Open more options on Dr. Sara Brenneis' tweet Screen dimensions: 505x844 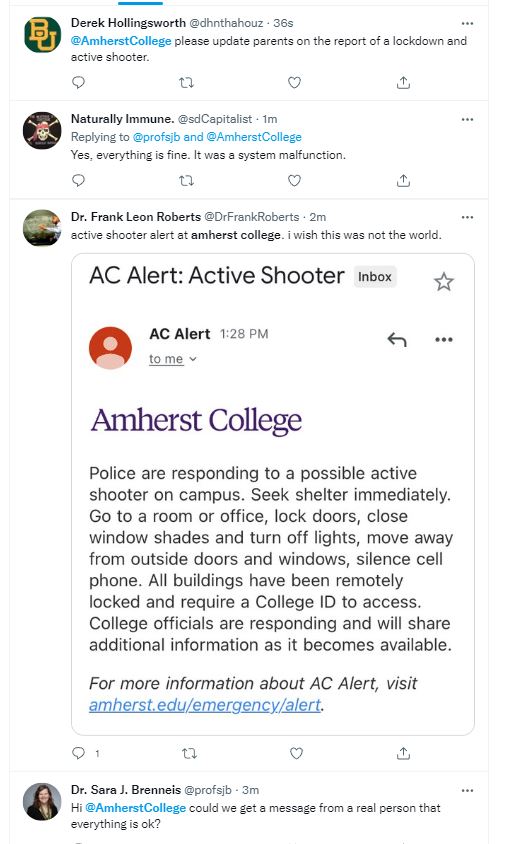(467, 790)
